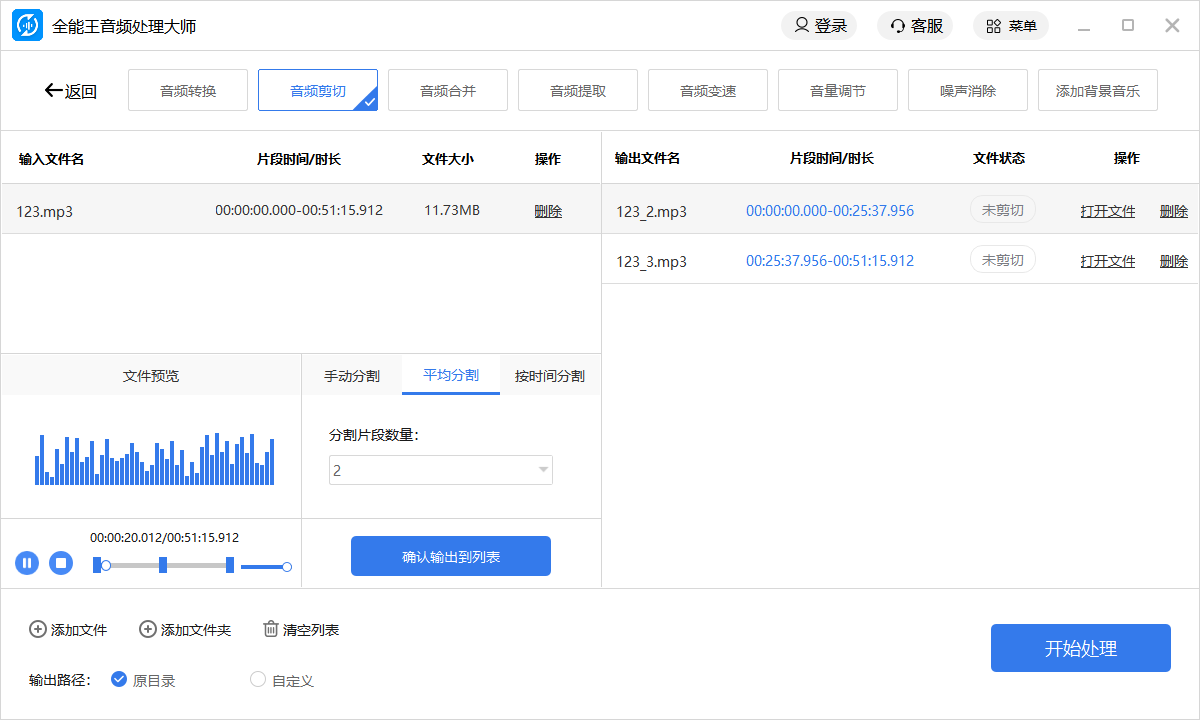Click the back arrow to return
1200x720 pixels.
(54, 91)
